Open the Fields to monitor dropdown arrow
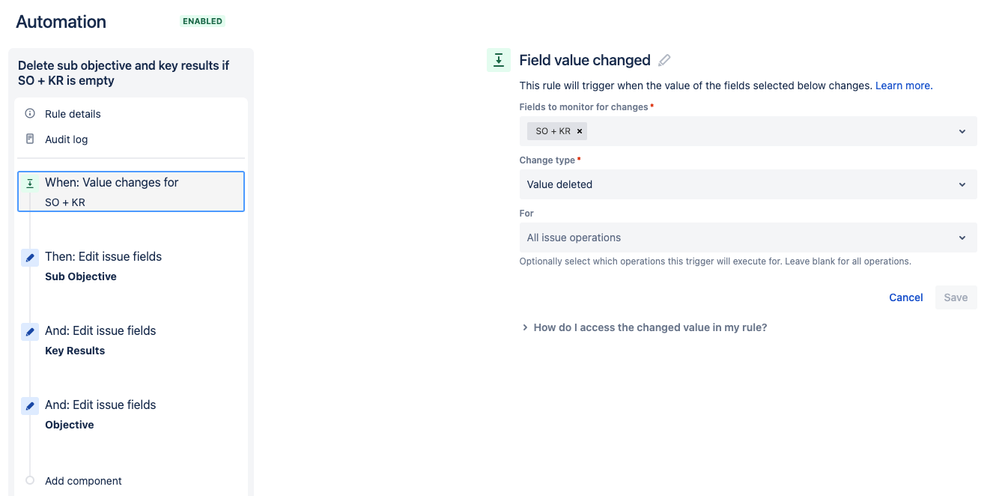 pos(961,131)
